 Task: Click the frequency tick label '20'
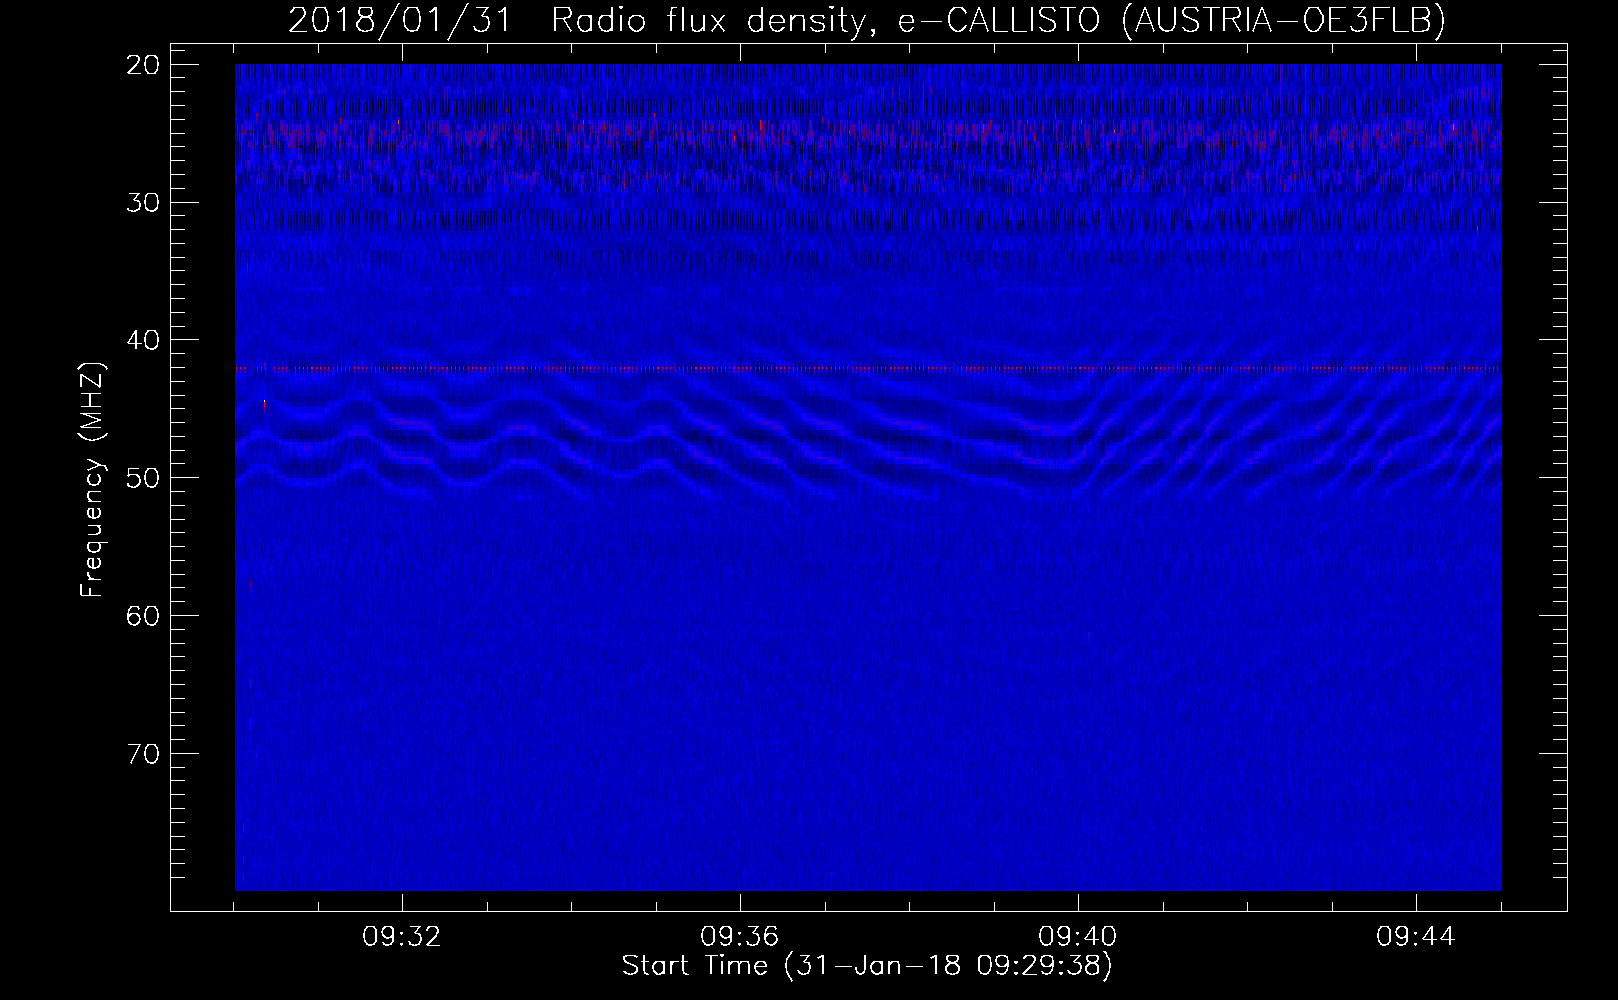click(x=143, y=65)
